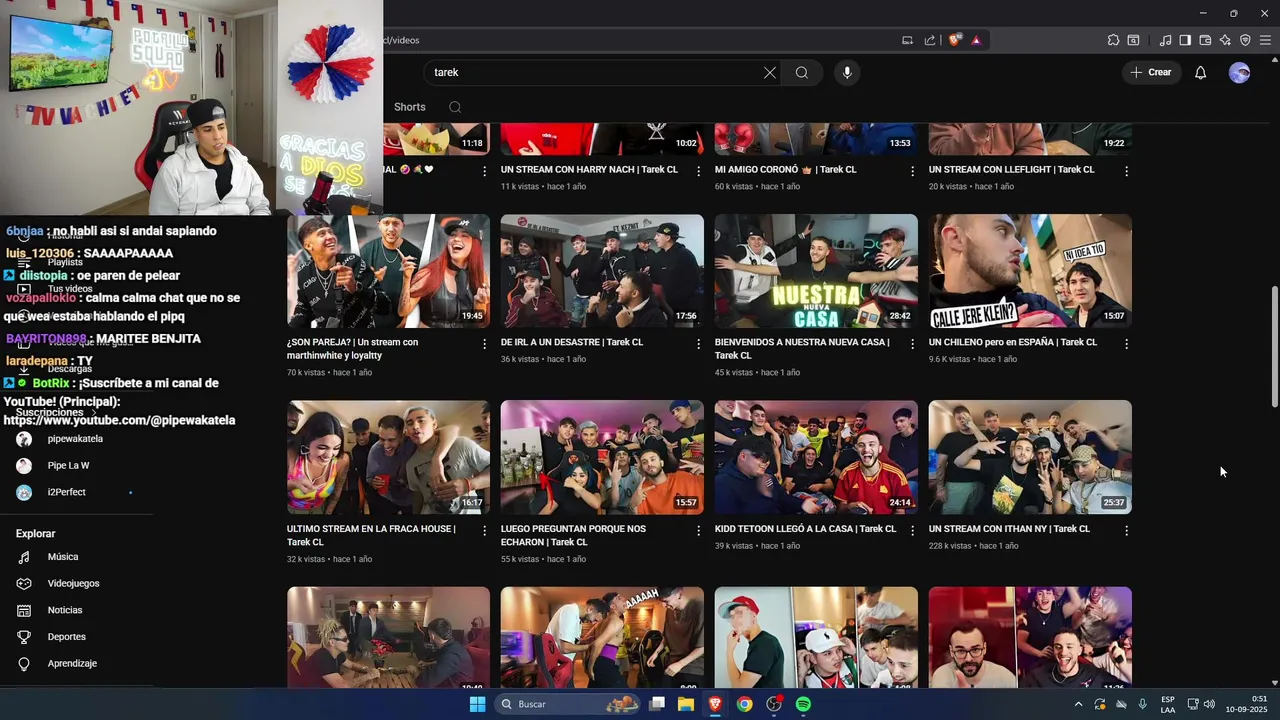
Task: Clear the 'tarek' search text with the X
Action: (x=770, y=72)
